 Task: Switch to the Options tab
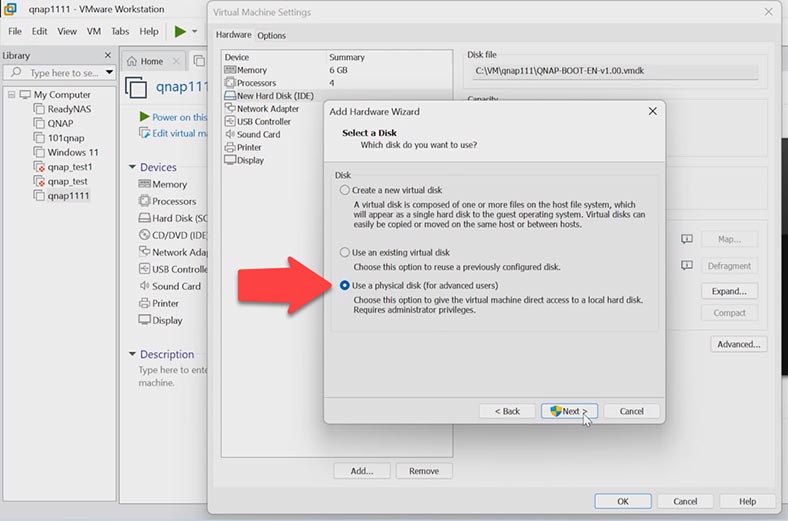coord(271,35)
